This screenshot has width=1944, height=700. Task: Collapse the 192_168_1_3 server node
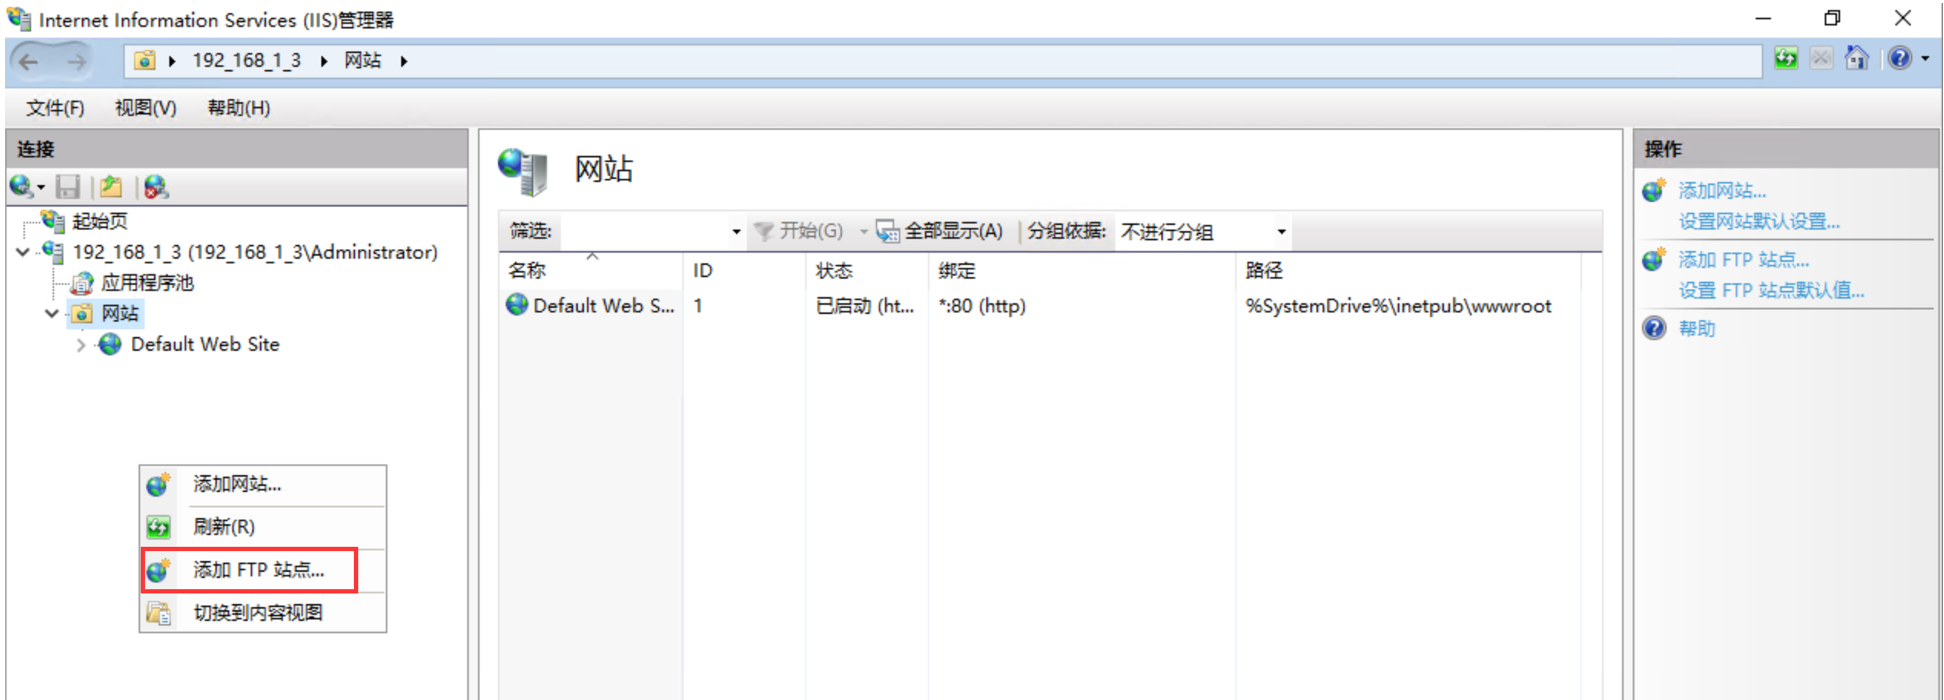coord(23,253)
